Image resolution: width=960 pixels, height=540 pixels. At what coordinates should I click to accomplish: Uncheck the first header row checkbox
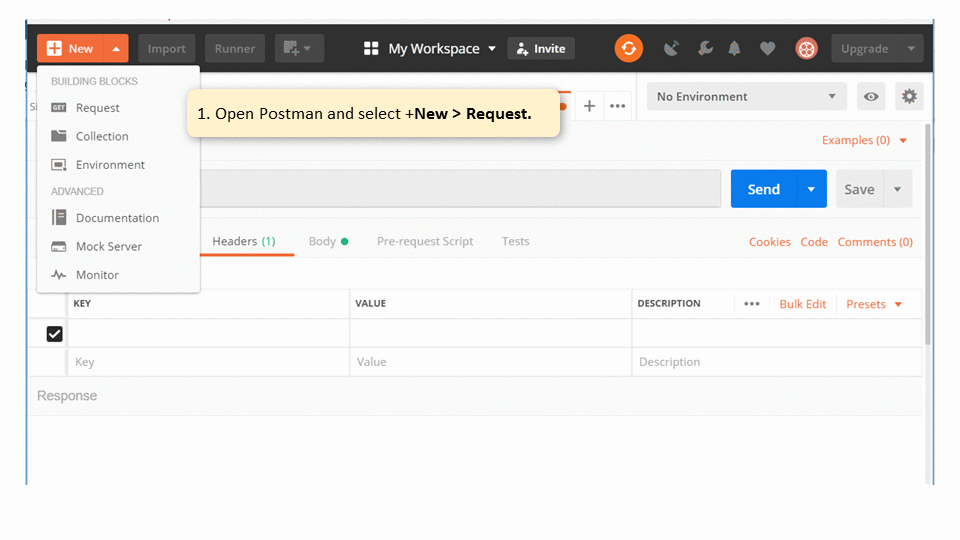tap(54, 334)
